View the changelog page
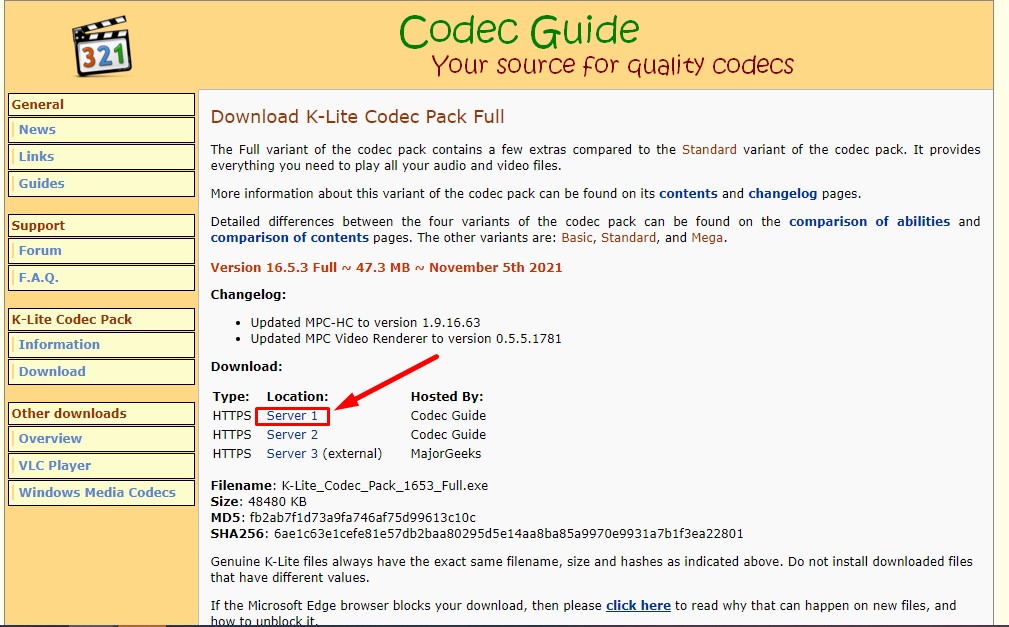The height and width of the screenshot is (627, 1009). 782,193
